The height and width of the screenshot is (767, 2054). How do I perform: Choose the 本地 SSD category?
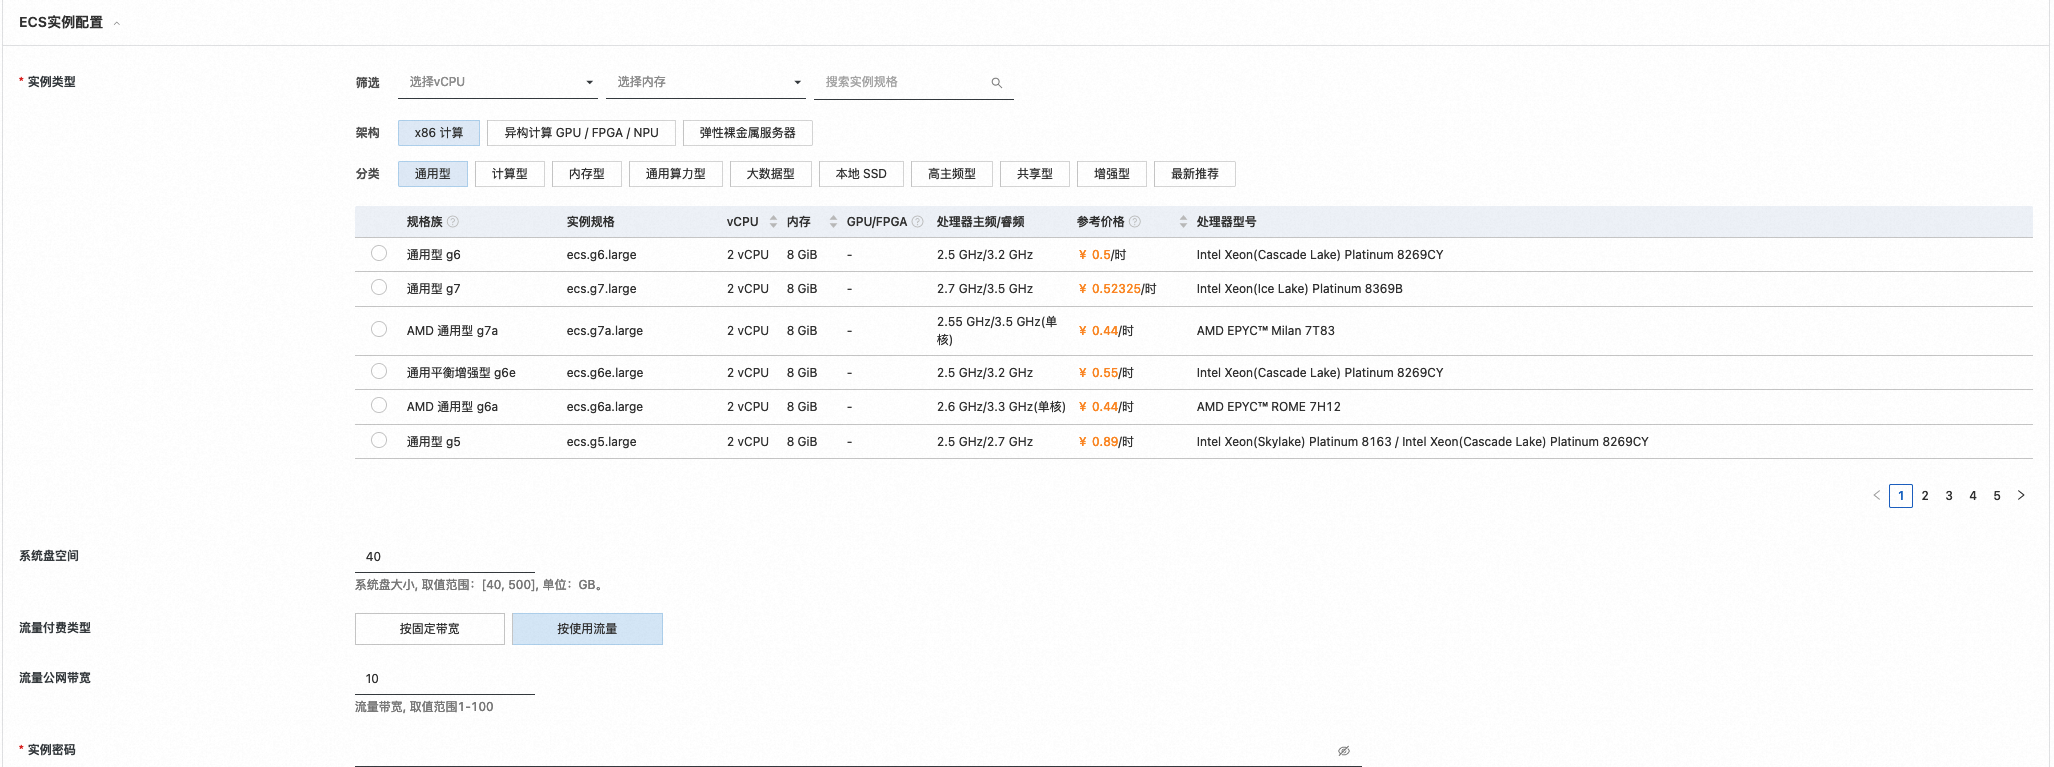861,174
